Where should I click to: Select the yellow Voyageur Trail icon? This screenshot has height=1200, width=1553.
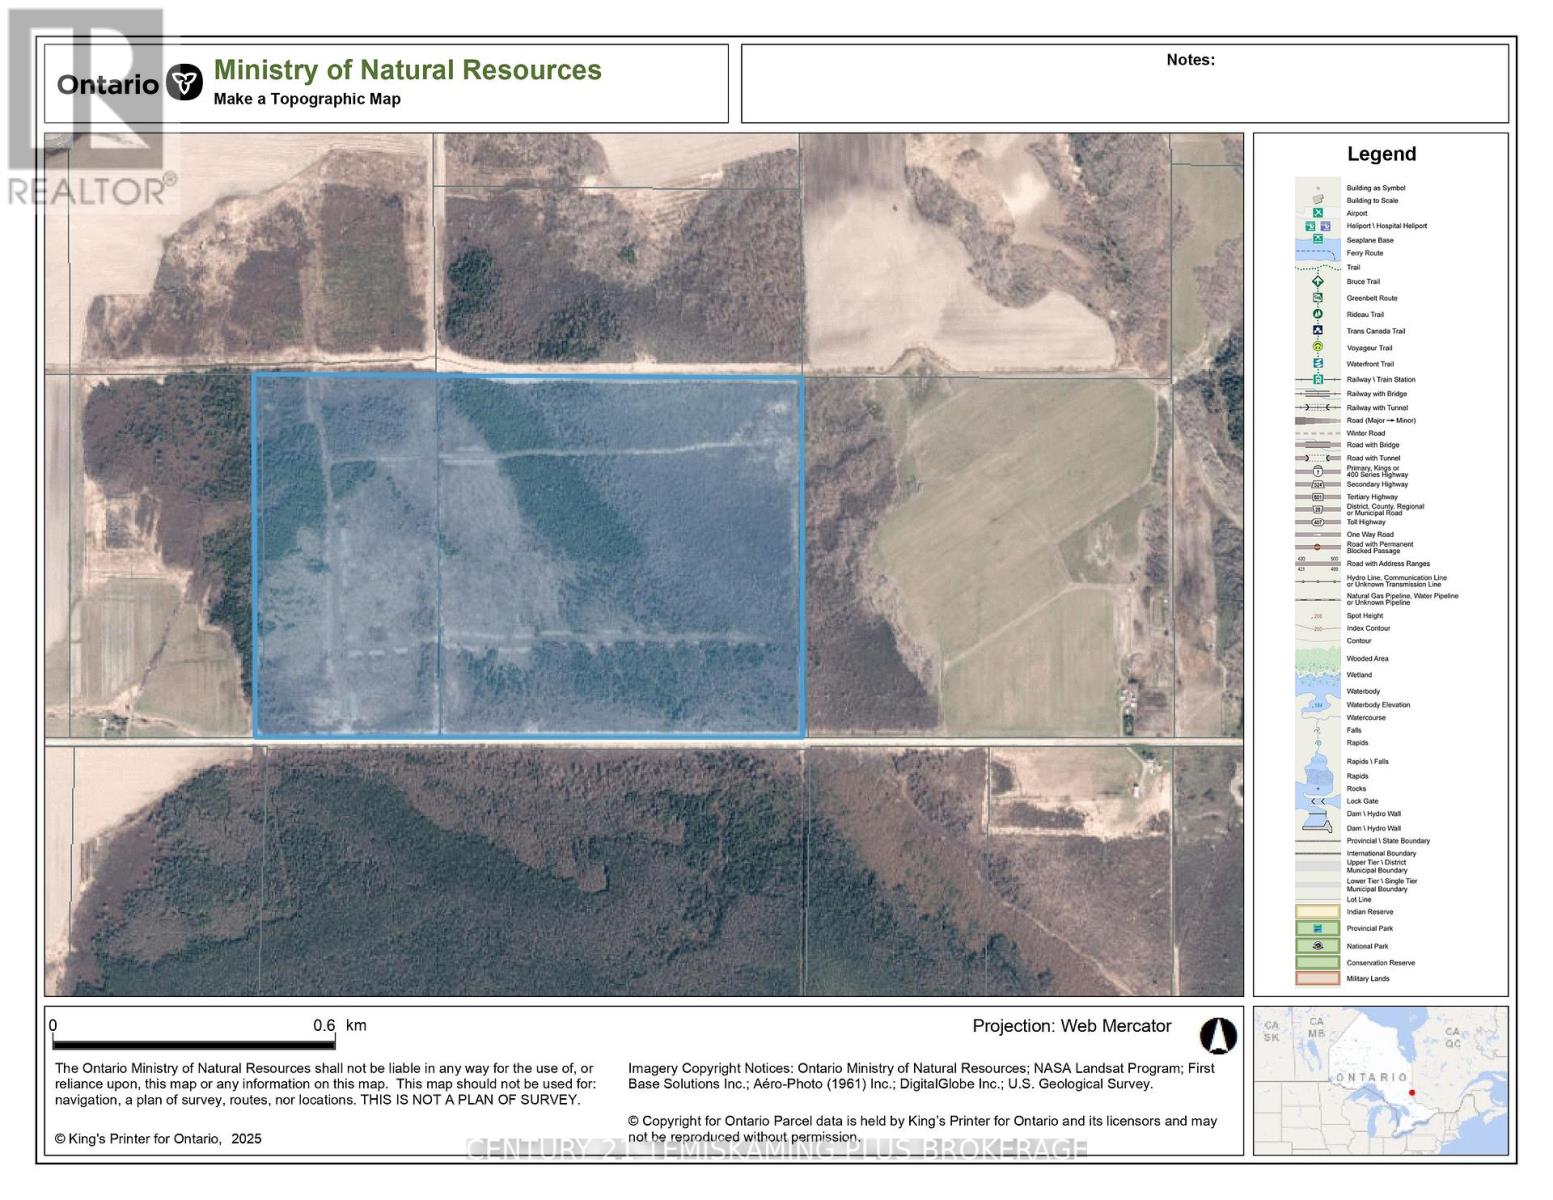[1318, 347]
